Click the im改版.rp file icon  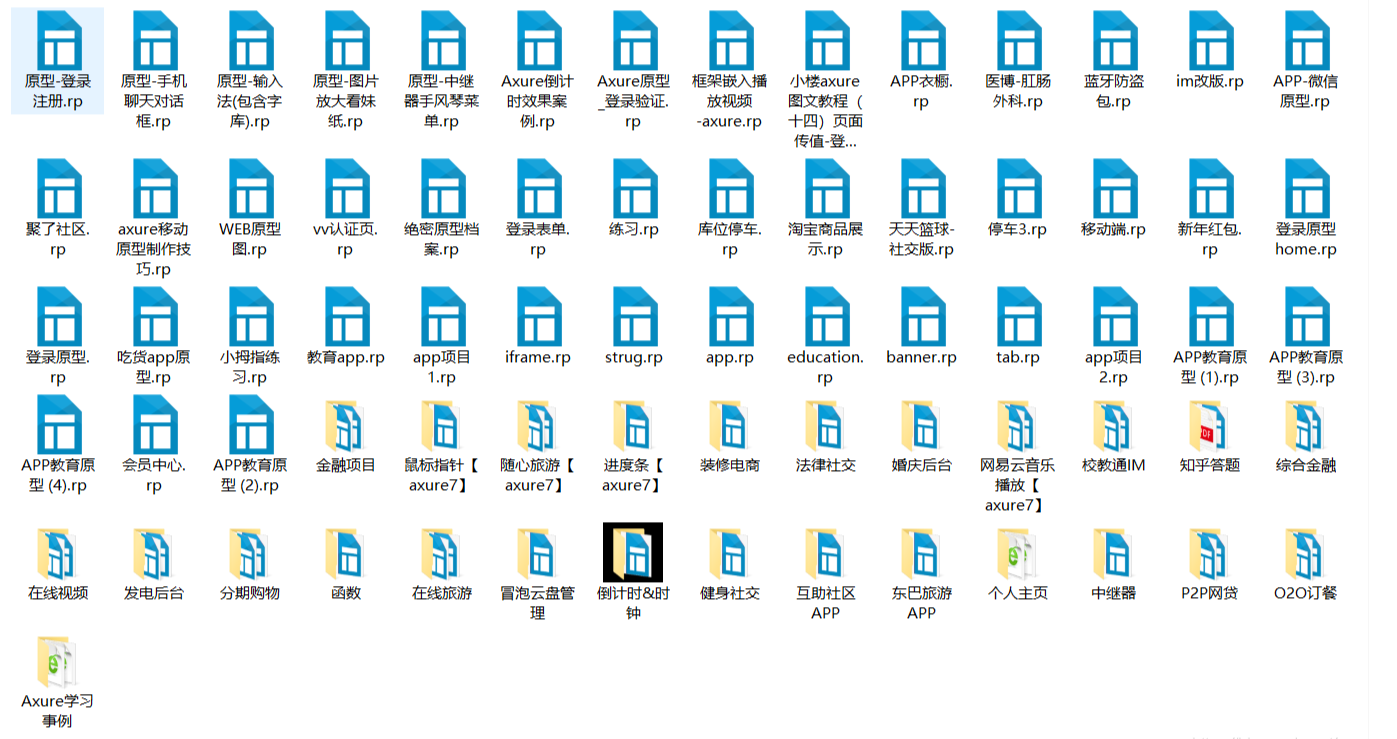pyautogui.click(x=1211, y=40)
